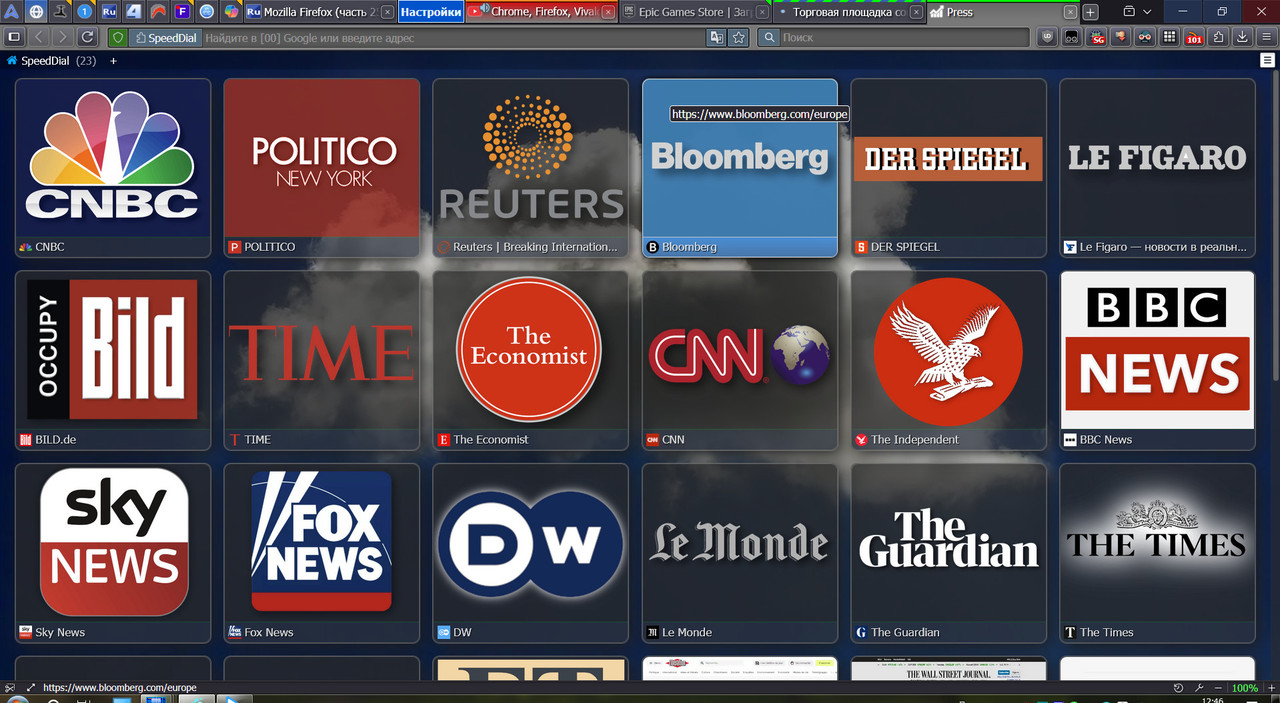Open the Firefox hamburger application menu
Image resolution: width=1280 pixels, height=703 pixels.
[1266, 37]
